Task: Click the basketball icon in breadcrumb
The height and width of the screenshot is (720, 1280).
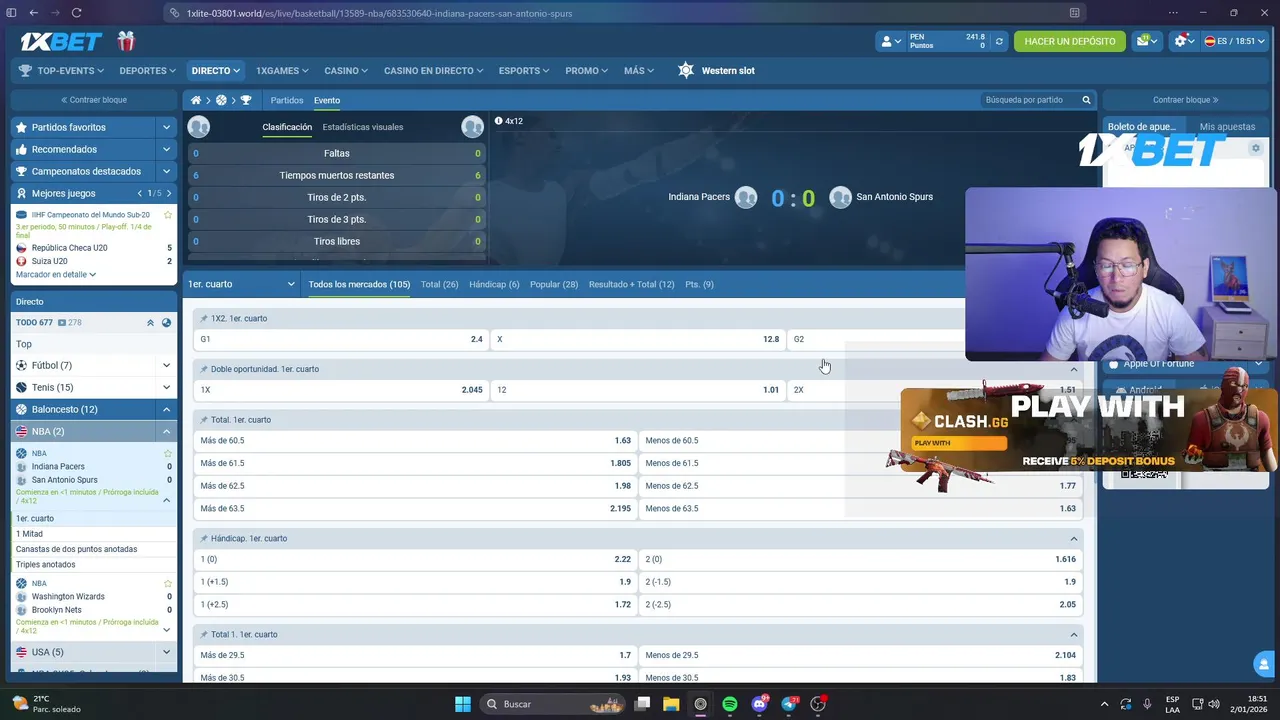Action: (221, 100)
